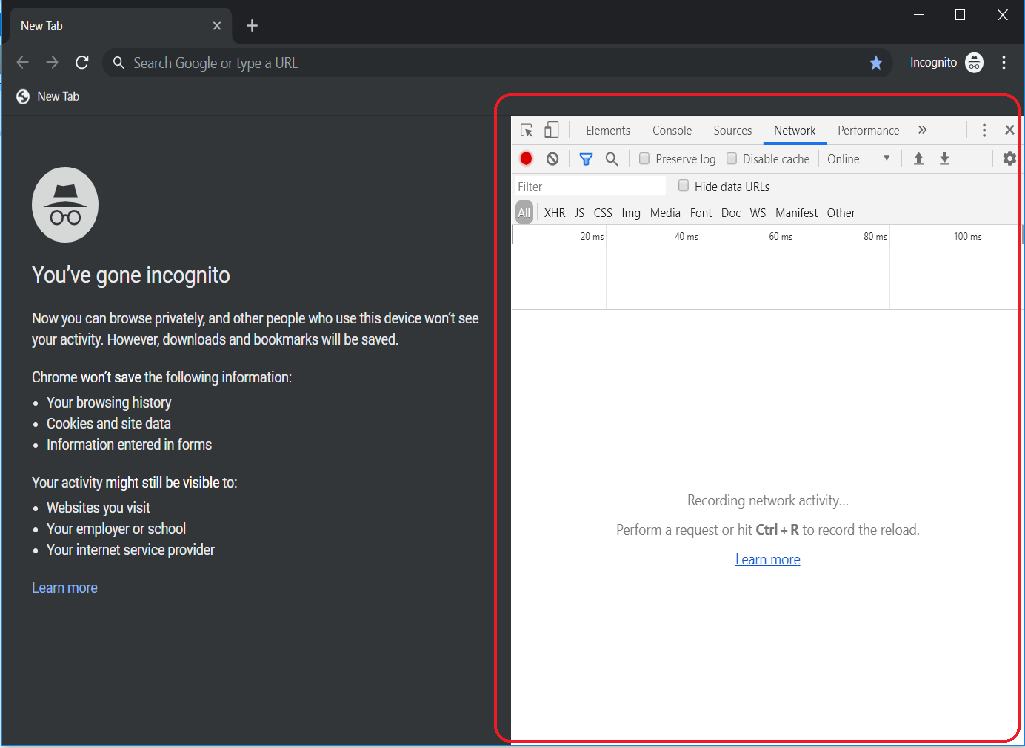This screenshot has width=1025, height=748.
Task: Open a new tab with the plus button
Action: click(252, 26)
